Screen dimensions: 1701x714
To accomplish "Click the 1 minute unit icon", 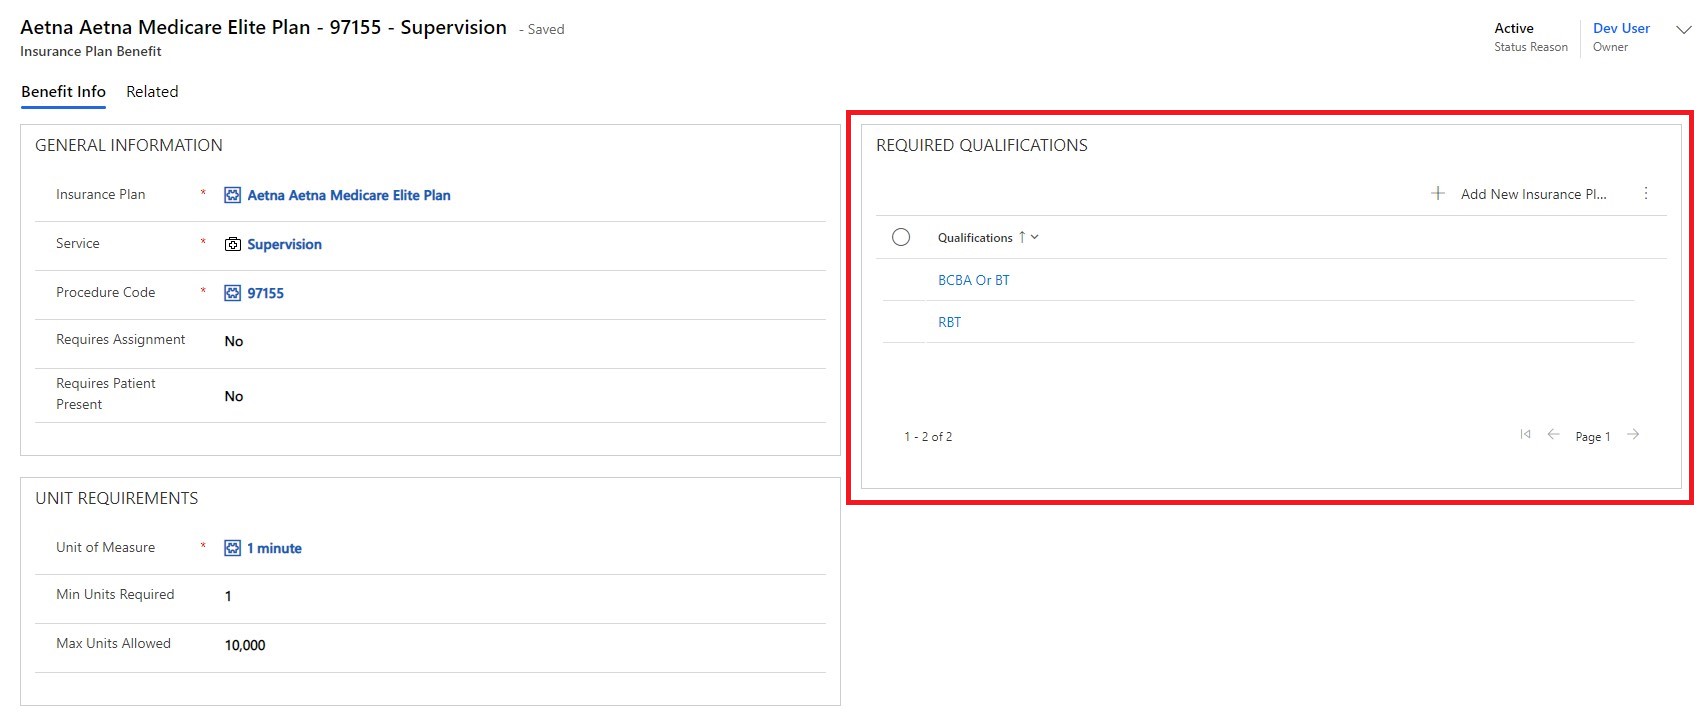I will [x=232, y=548].
